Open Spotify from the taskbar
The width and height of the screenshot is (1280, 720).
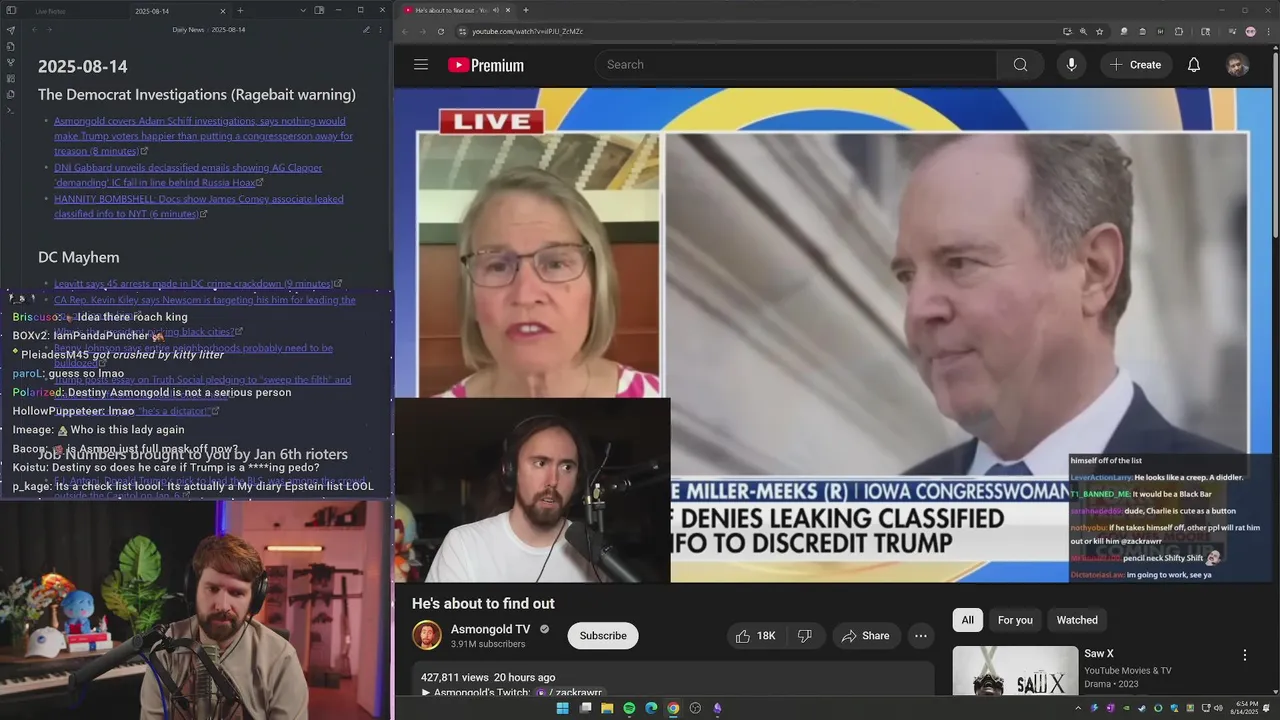pos(629,708)
